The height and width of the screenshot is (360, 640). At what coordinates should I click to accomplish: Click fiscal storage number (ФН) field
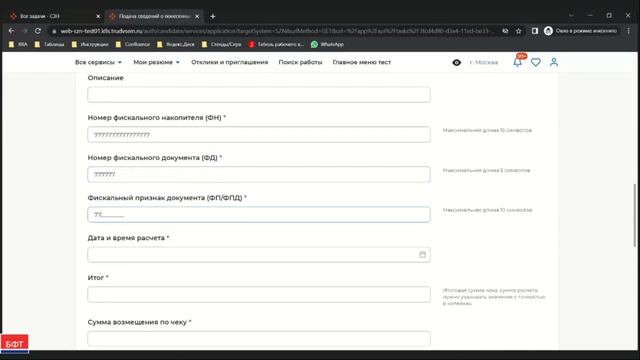coord(259,134)
